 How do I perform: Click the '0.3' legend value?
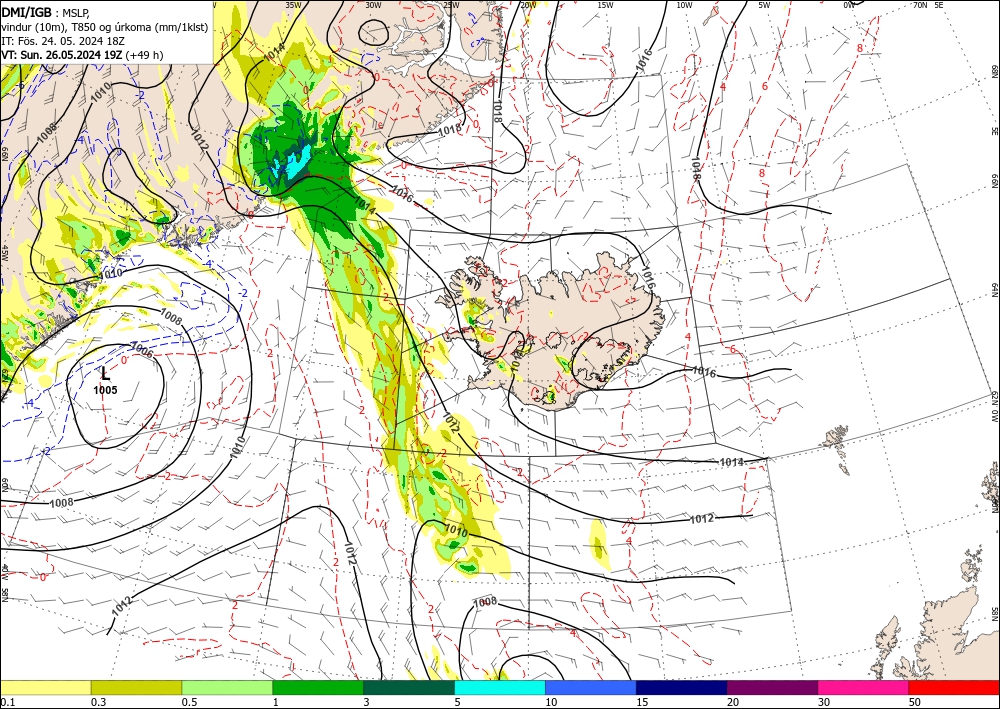click(x=98, y=702)
